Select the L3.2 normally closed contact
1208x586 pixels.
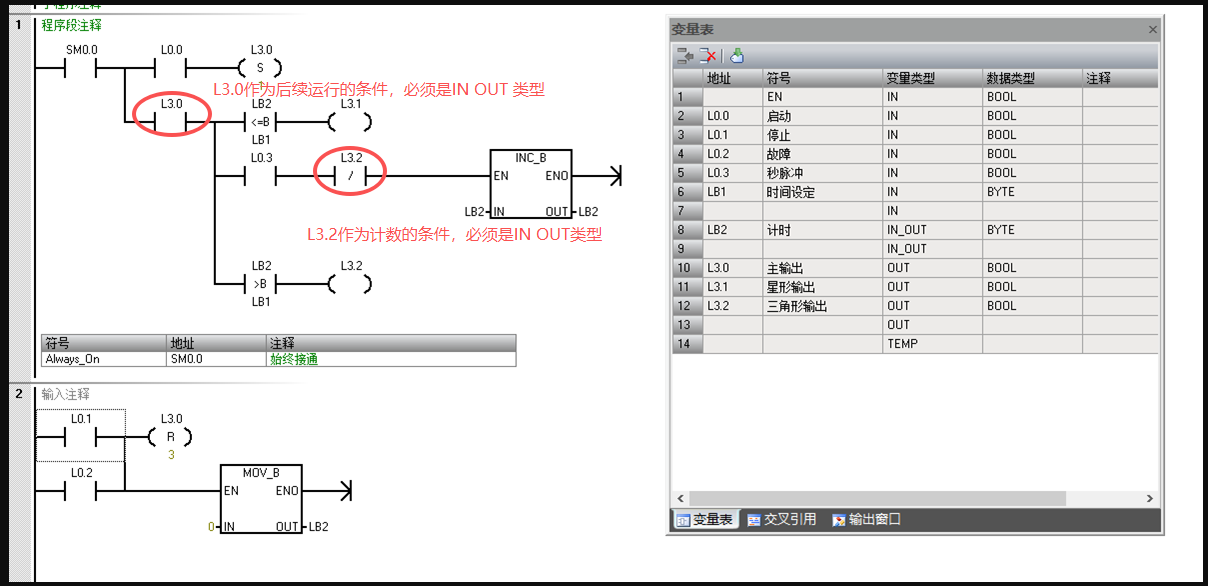pyautogui.click(x=351, y=176)
